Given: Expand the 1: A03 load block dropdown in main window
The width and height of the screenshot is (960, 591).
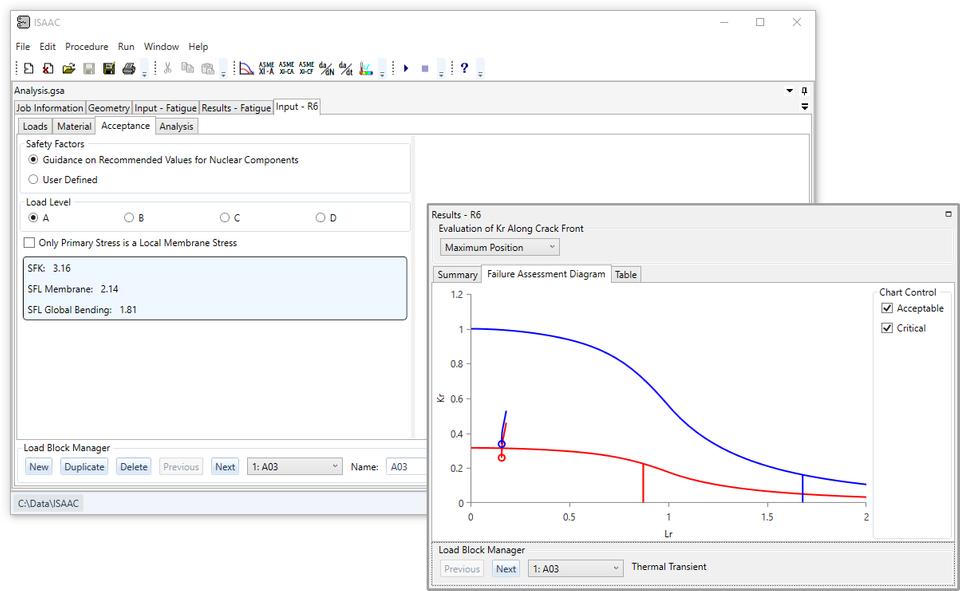Looking at the screenshot, I should (x=294, y=467).
